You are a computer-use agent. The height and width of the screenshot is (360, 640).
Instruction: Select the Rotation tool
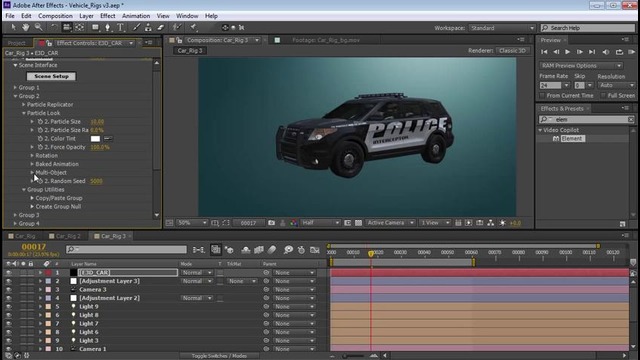click(x=54, y=27)
